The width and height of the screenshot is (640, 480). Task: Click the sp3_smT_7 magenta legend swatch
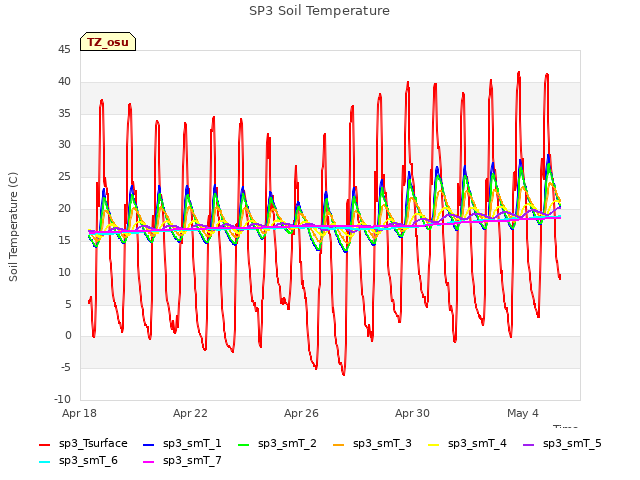coord(149,462)
